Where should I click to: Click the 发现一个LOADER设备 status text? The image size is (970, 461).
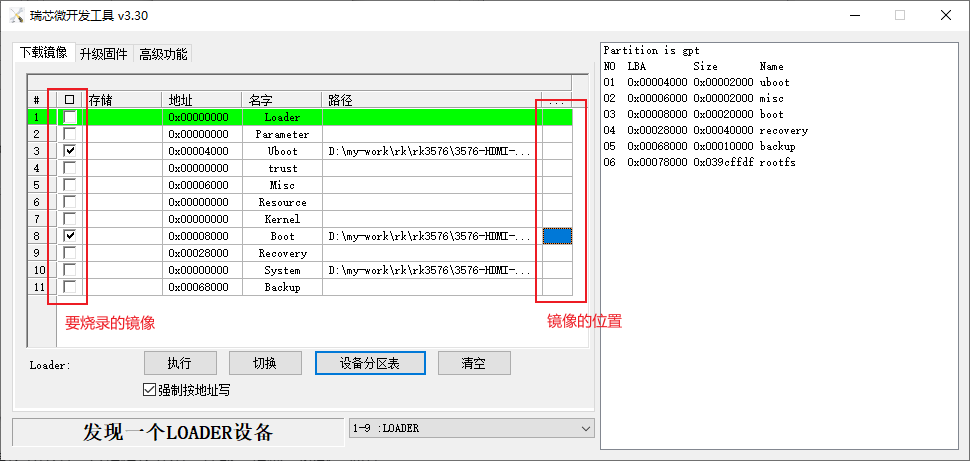(x=178, y=432)
